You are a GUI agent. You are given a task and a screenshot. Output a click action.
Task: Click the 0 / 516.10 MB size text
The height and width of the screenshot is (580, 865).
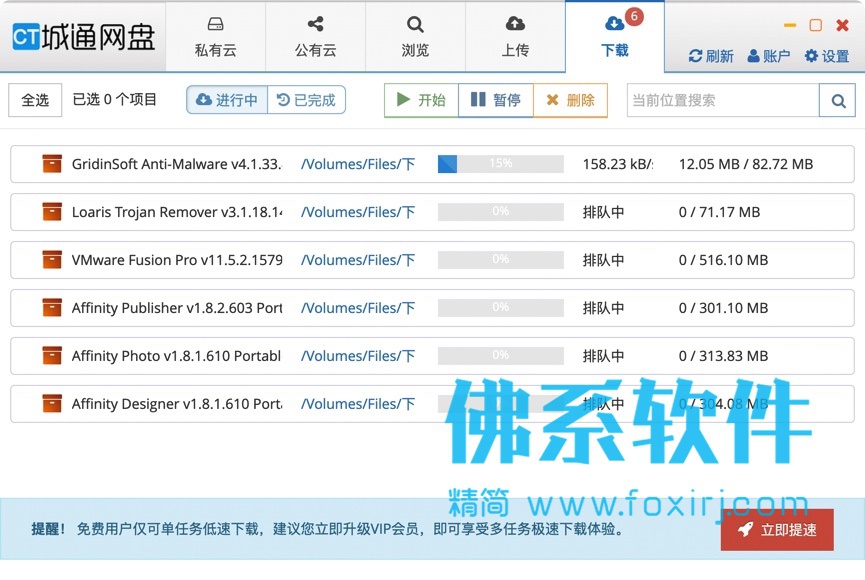coord(723,260)
